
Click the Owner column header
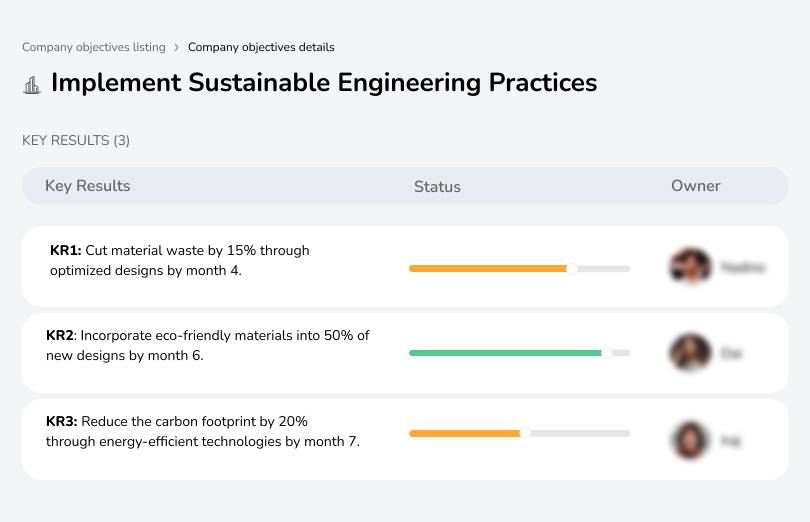(695, 186)
